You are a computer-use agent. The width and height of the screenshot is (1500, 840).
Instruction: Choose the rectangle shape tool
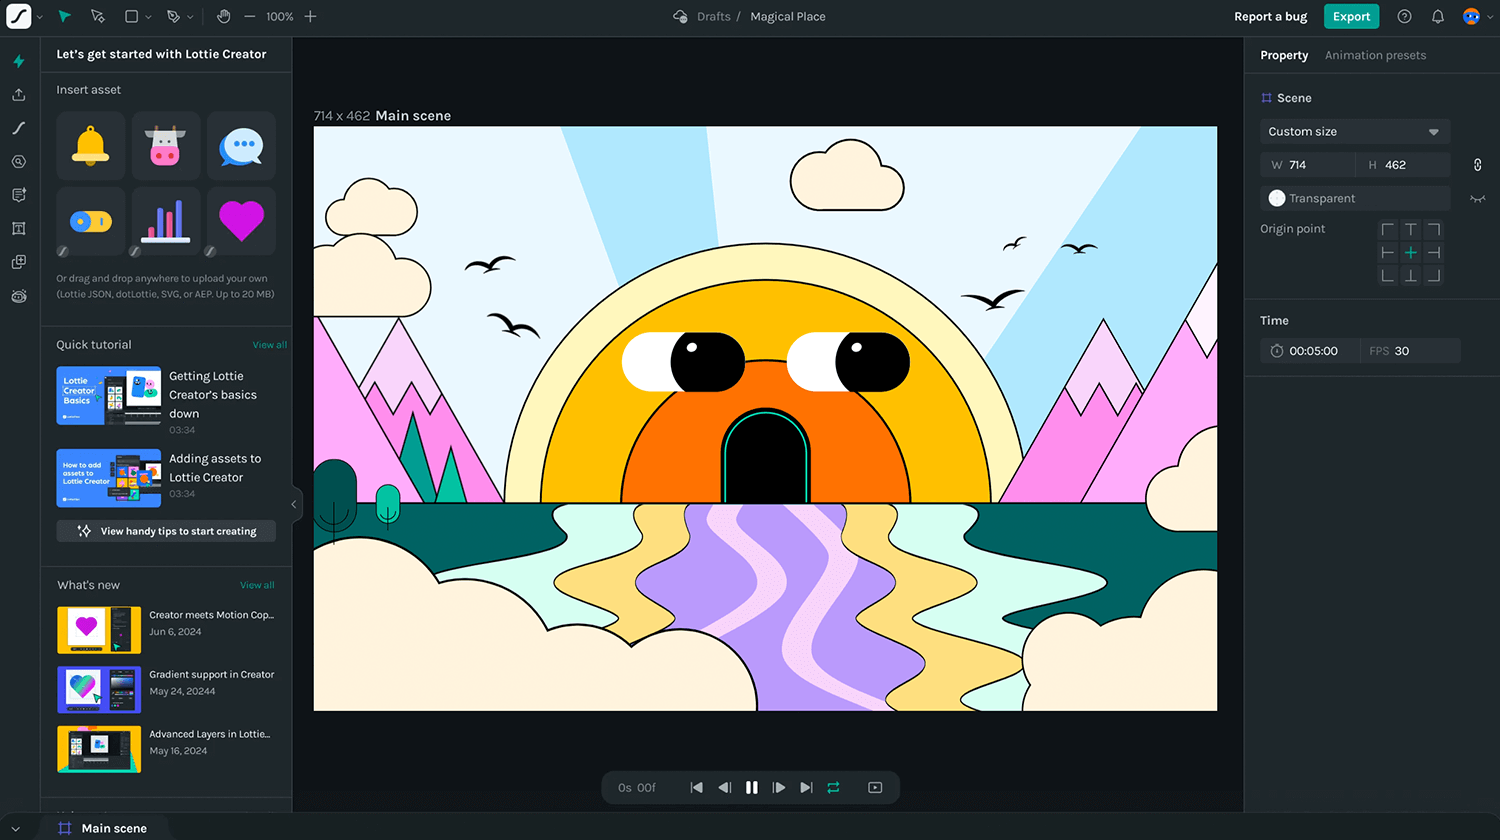click(131, 16)
